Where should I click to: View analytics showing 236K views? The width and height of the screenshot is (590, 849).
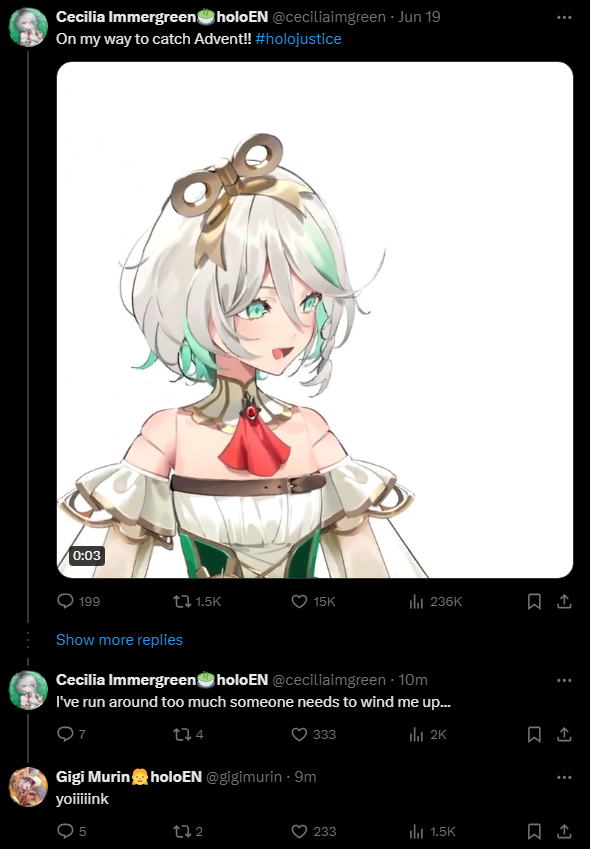(416, 601)
